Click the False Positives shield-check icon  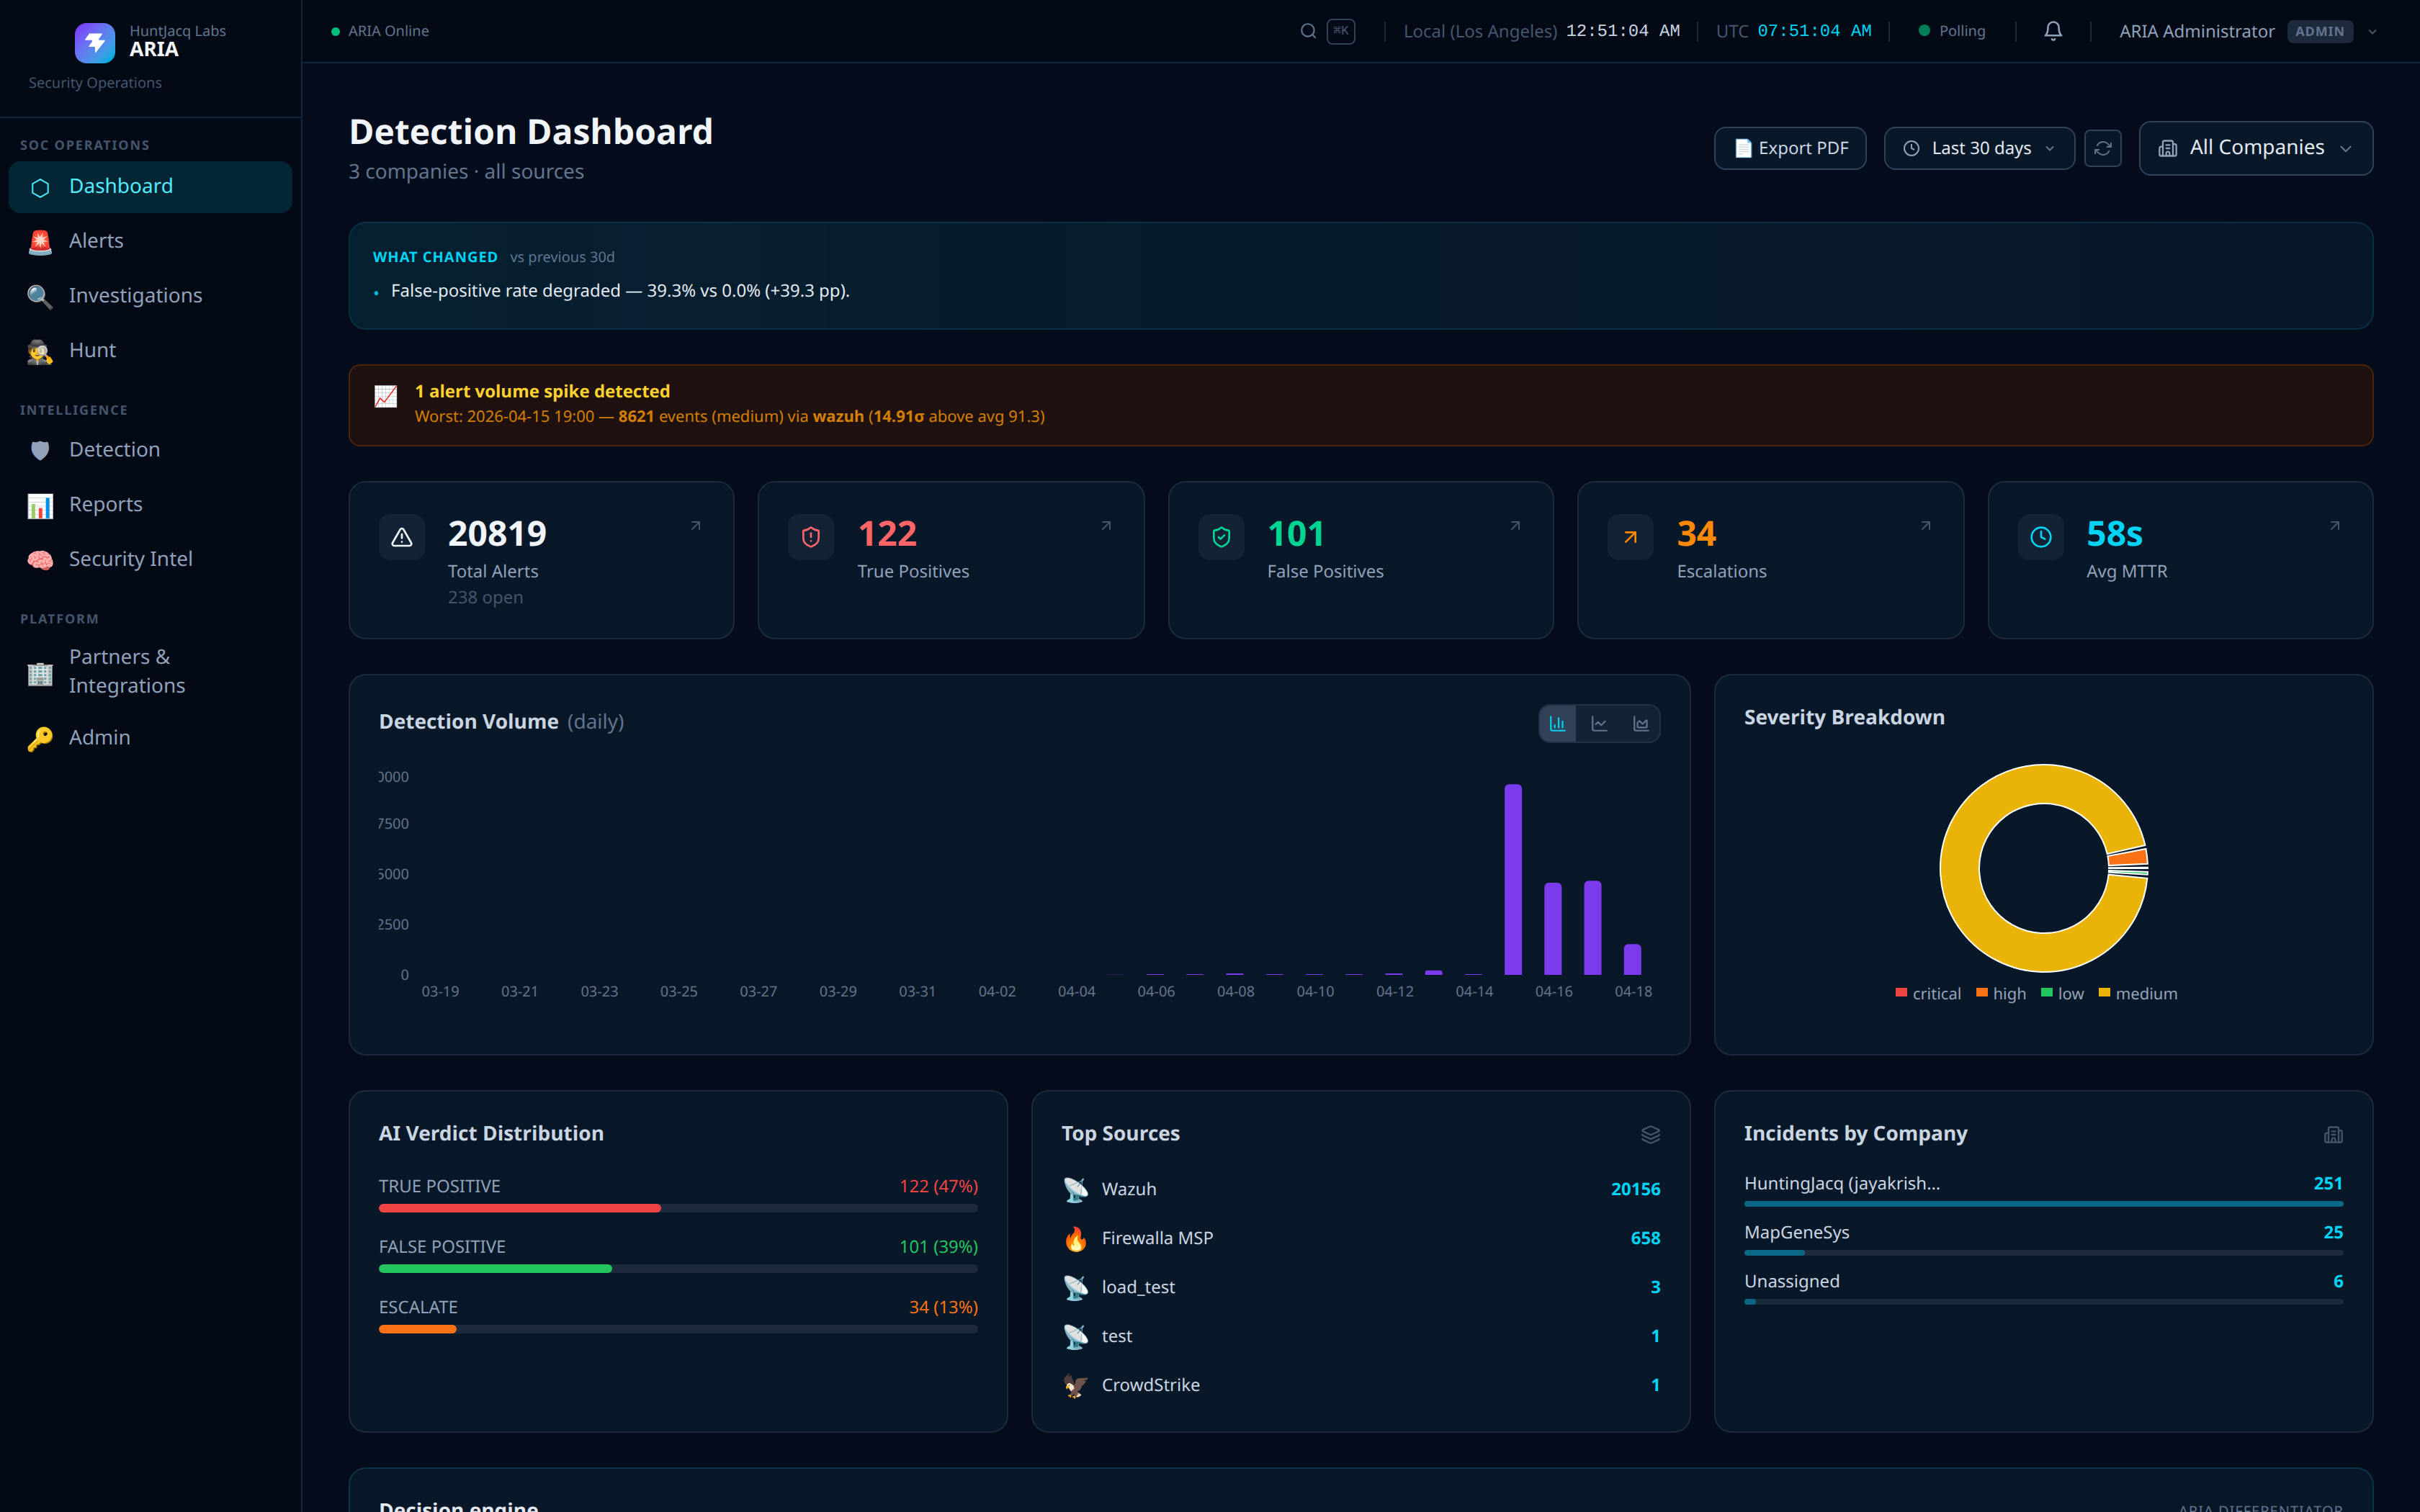[1221, 538]
